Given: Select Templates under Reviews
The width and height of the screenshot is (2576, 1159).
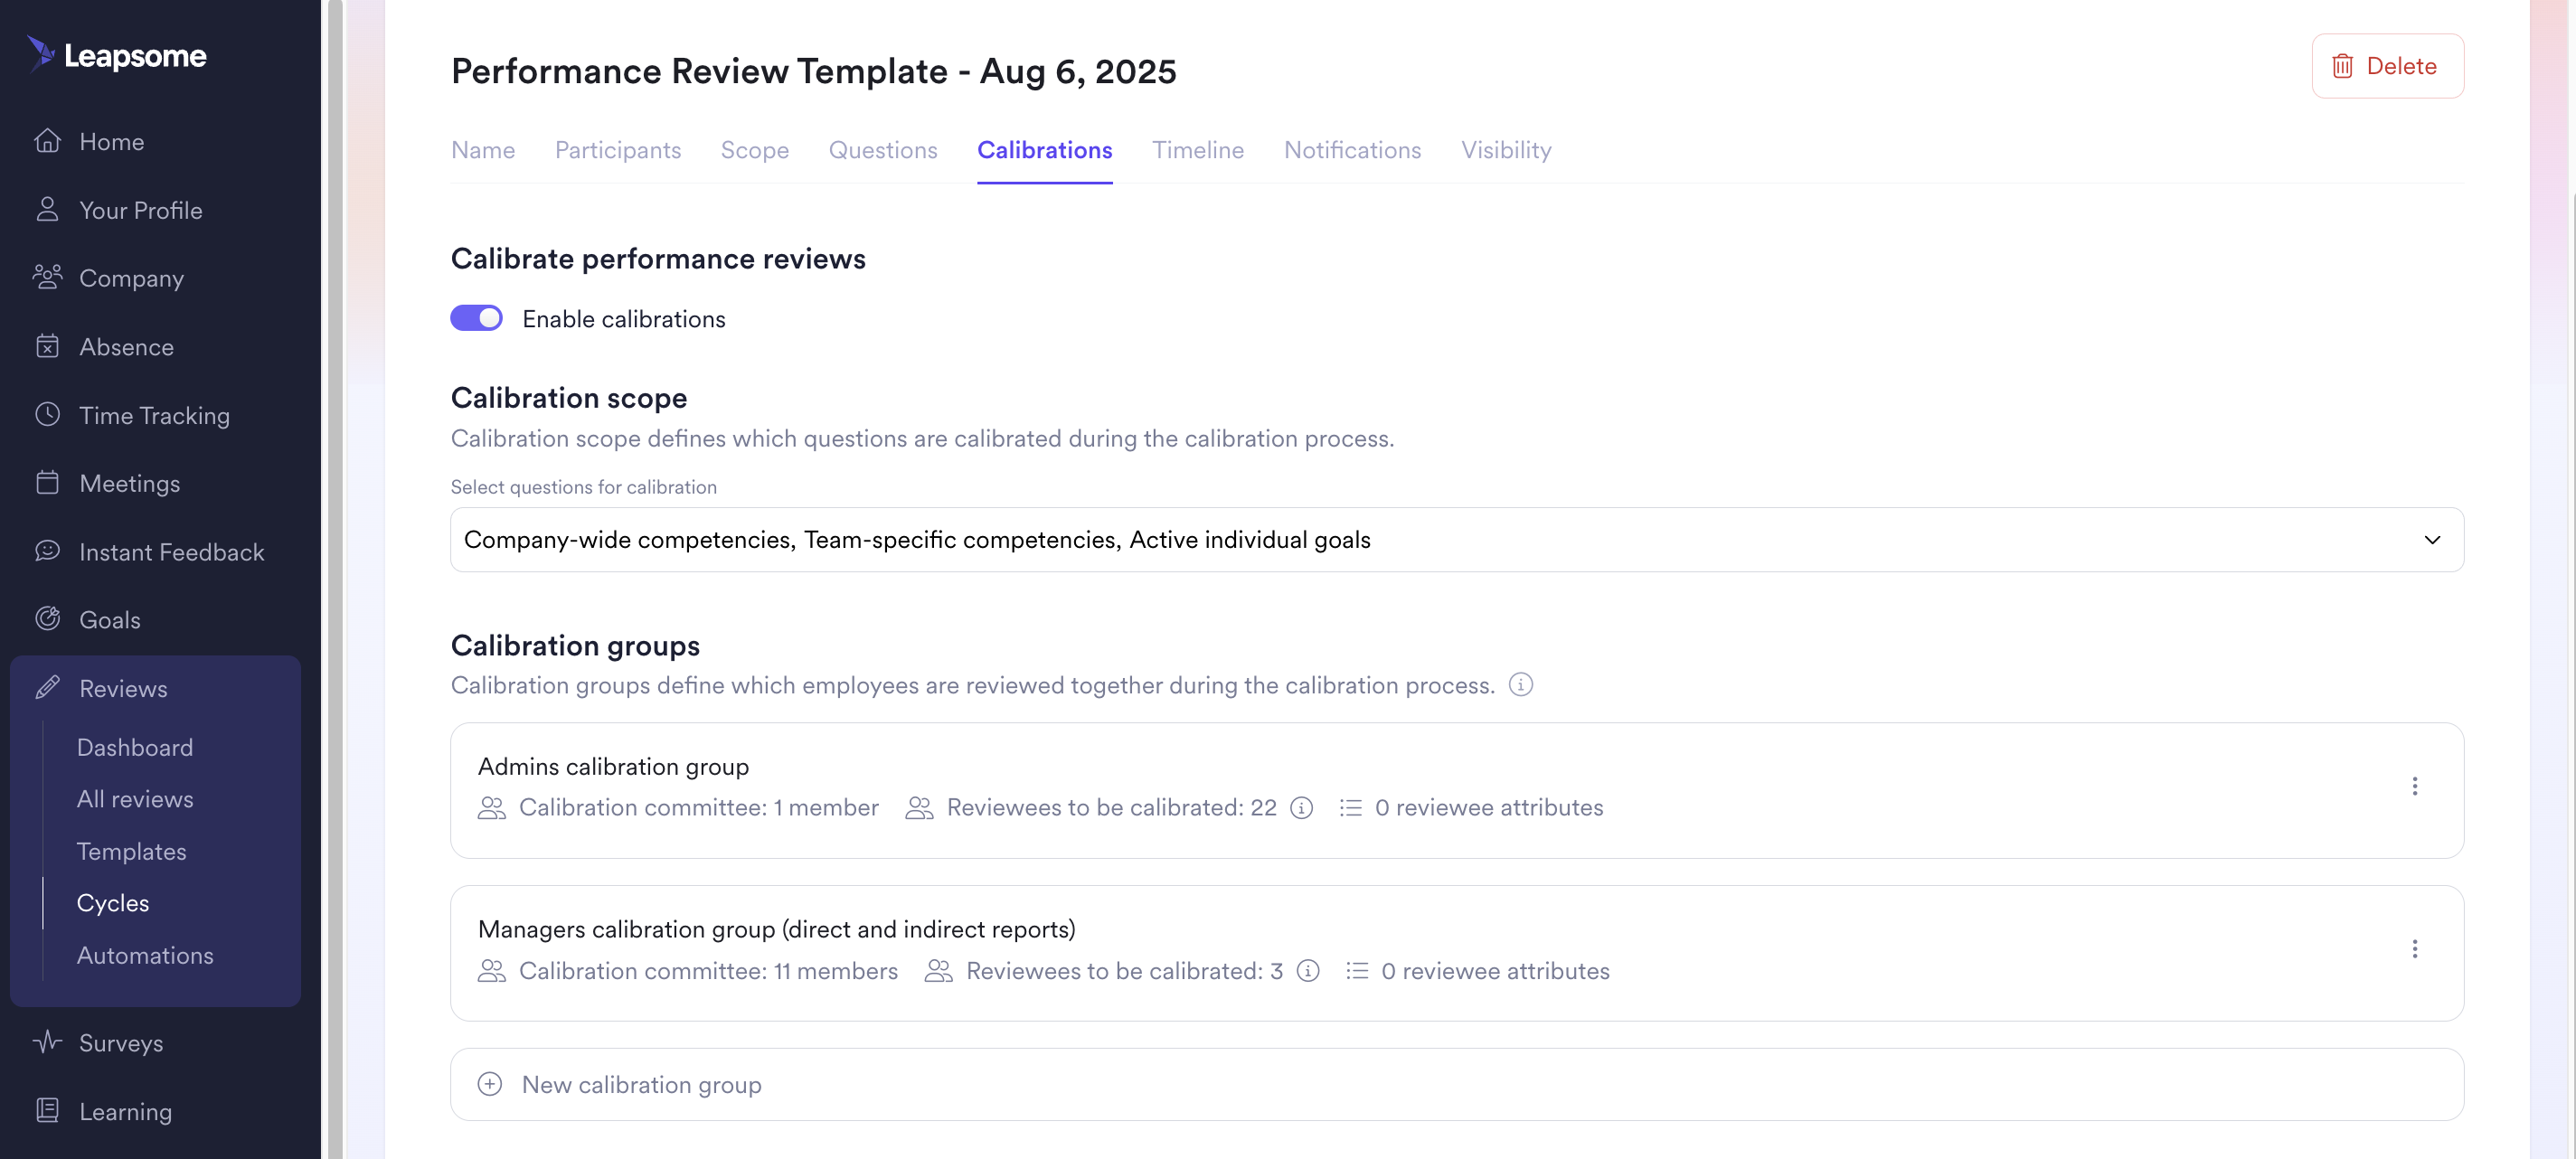Looking at the screenshot, I should coord(131,851).
